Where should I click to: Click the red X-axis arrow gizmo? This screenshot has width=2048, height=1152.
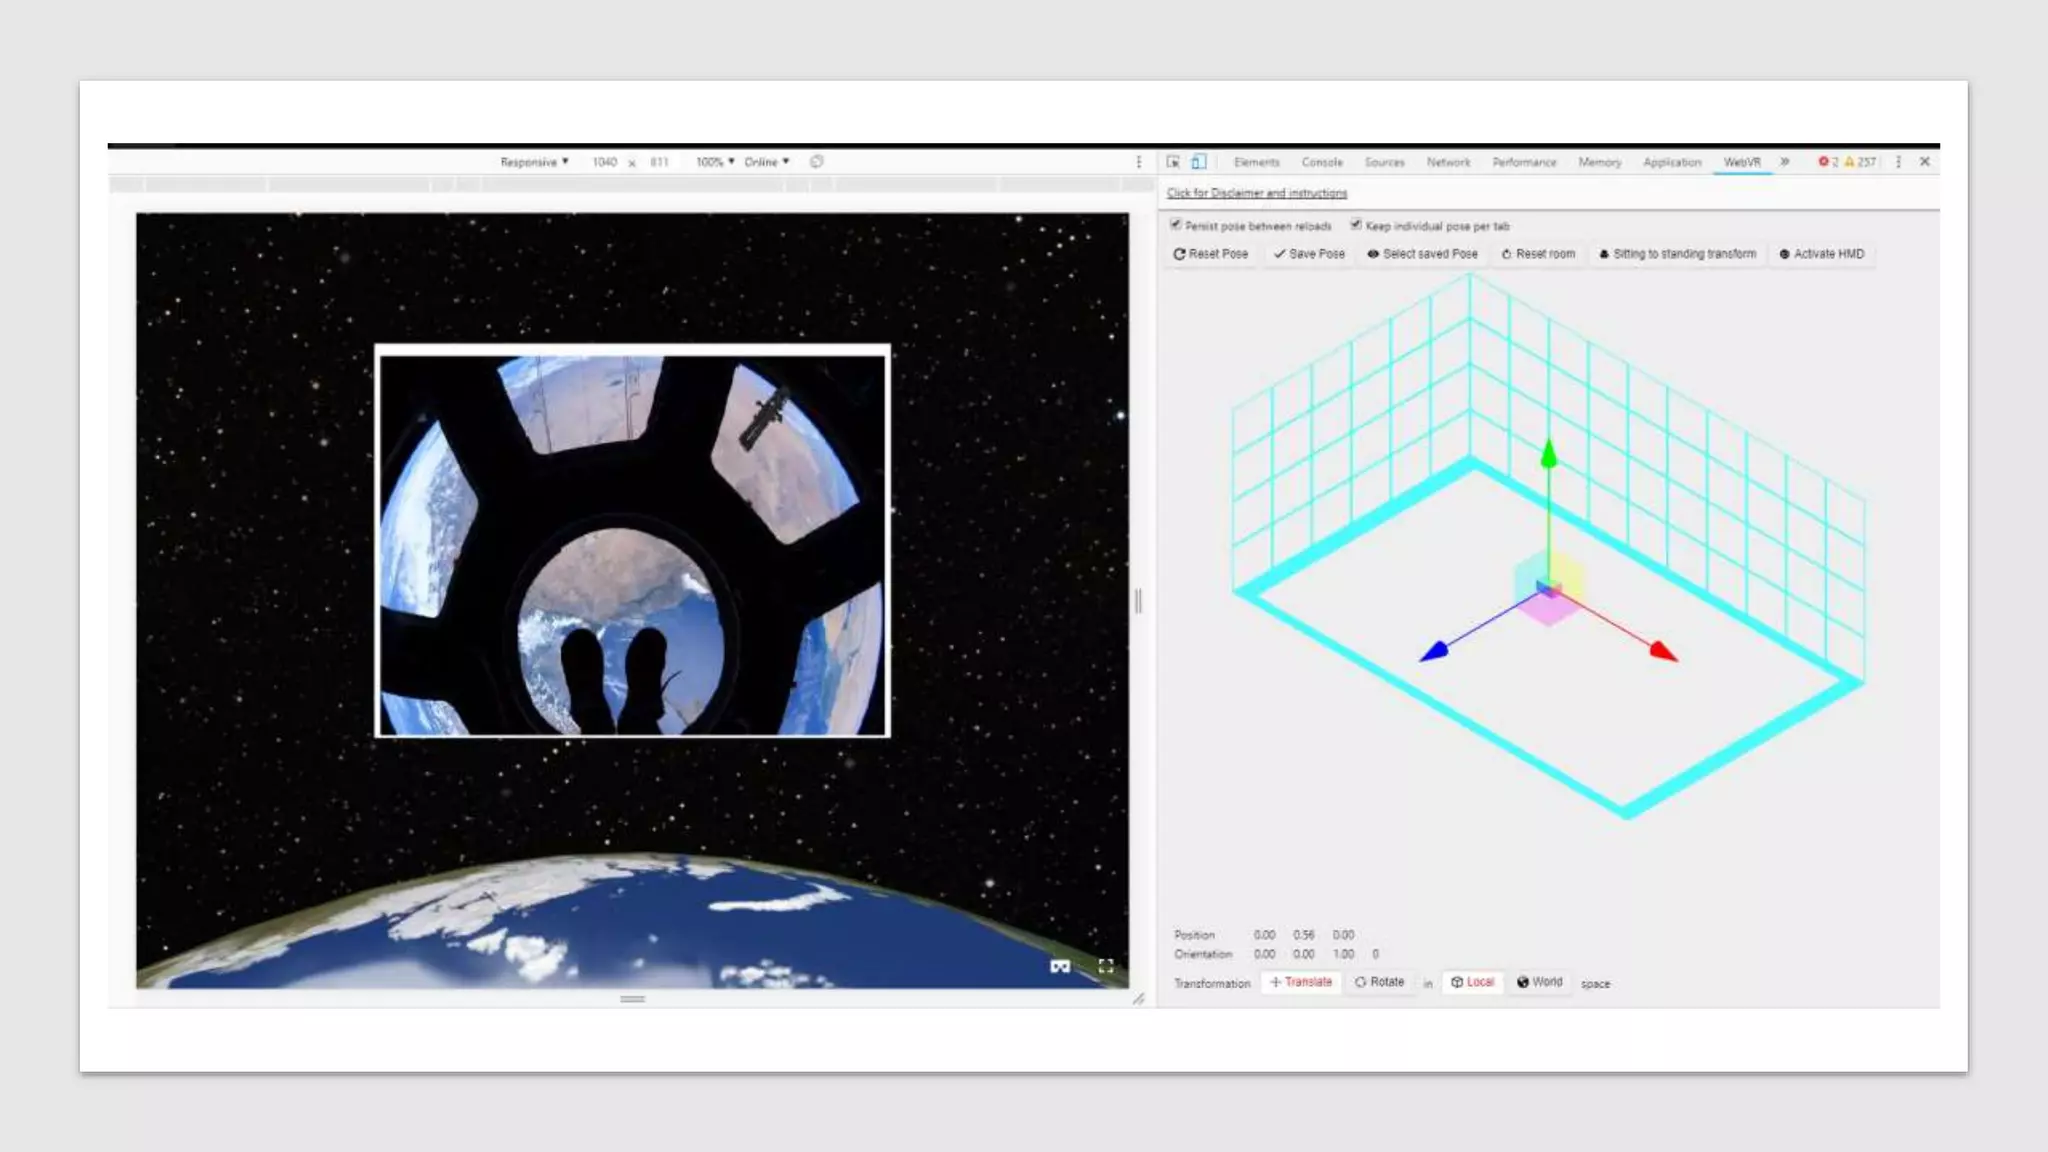(1664, 652)
